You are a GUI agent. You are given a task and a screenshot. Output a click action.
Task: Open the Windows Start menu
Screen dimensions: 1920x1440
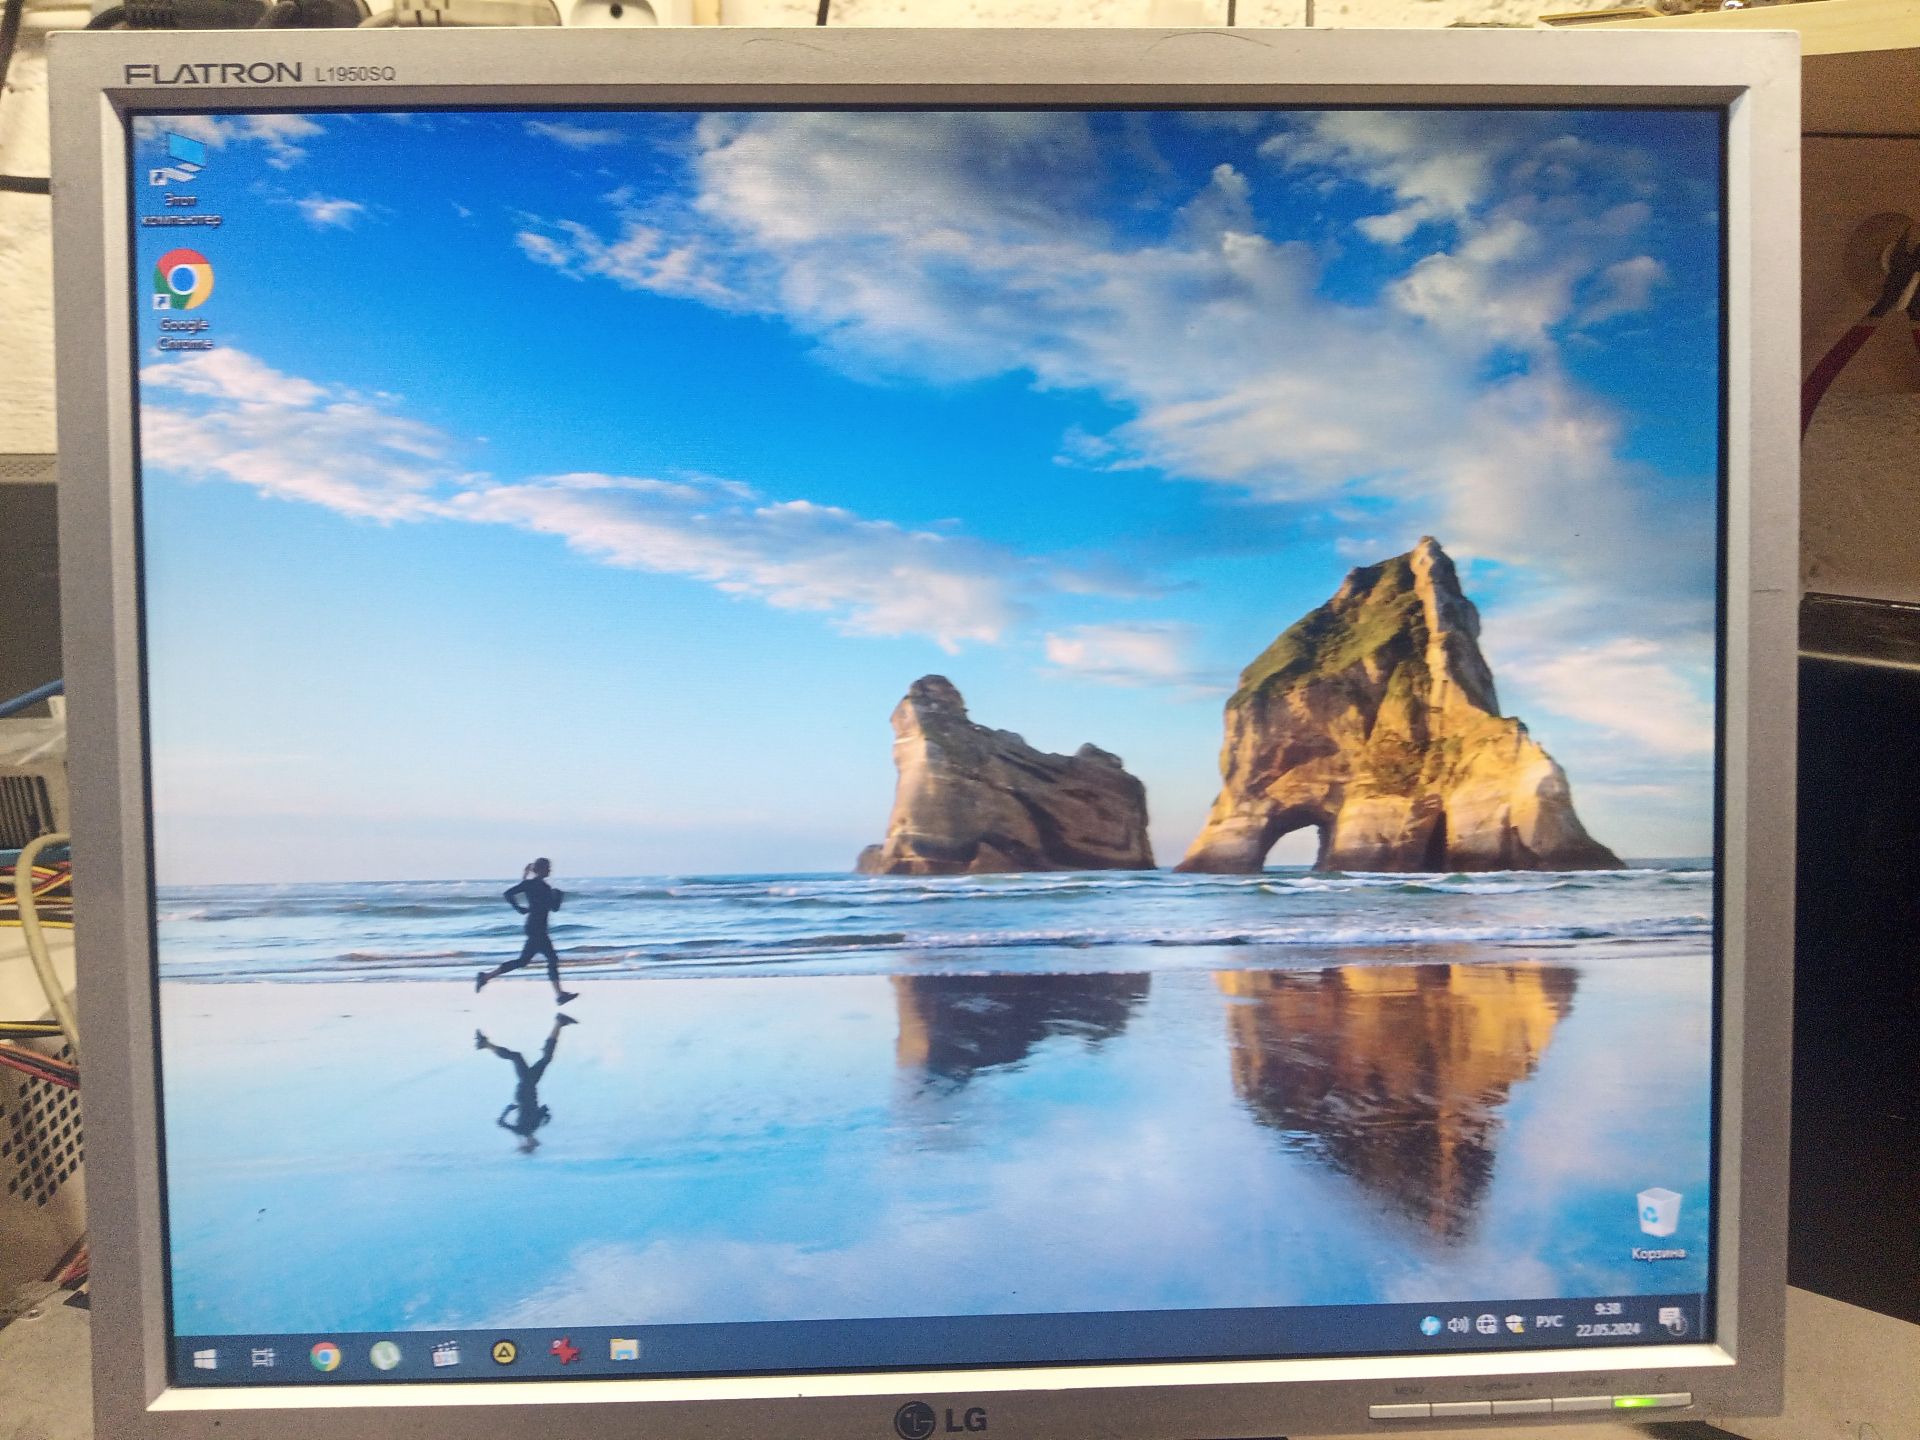coord(205,1359)
